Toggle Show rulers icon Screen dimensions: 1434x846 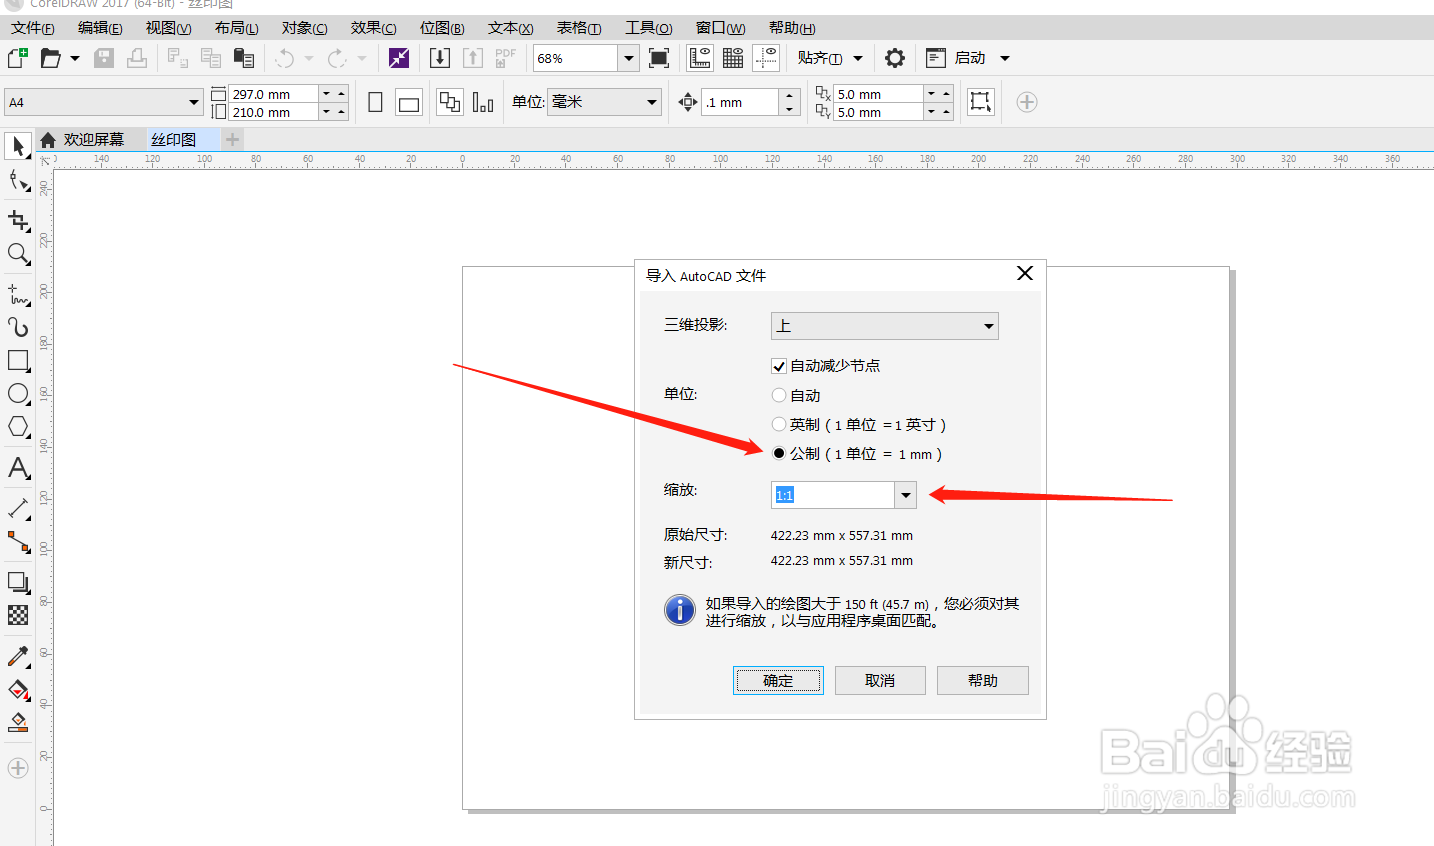point(700,58)
